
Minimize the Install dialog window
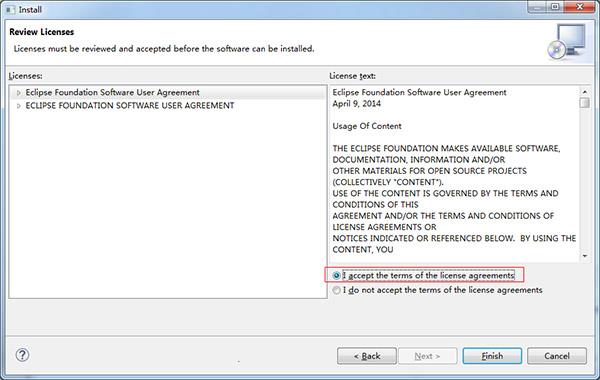537,7
